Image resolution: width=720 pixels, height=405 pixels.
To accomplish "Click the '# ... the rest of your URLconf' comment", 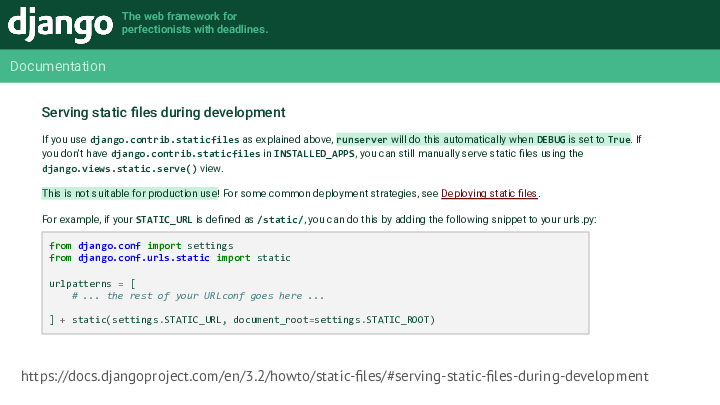I will [x=198, y=296].
